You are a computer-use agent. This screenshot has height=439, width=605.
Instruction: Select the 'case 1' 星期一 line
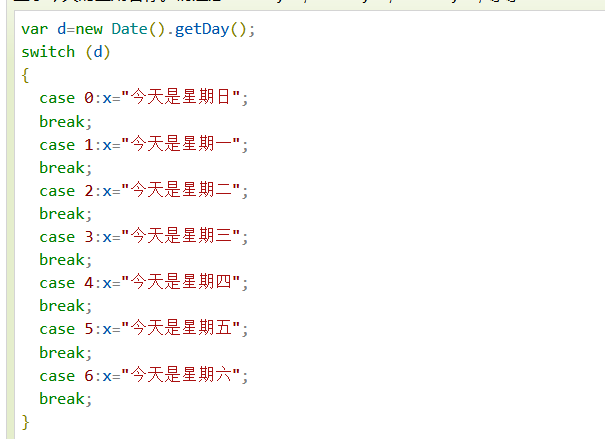pyautogui.click(x=144, y=145)
